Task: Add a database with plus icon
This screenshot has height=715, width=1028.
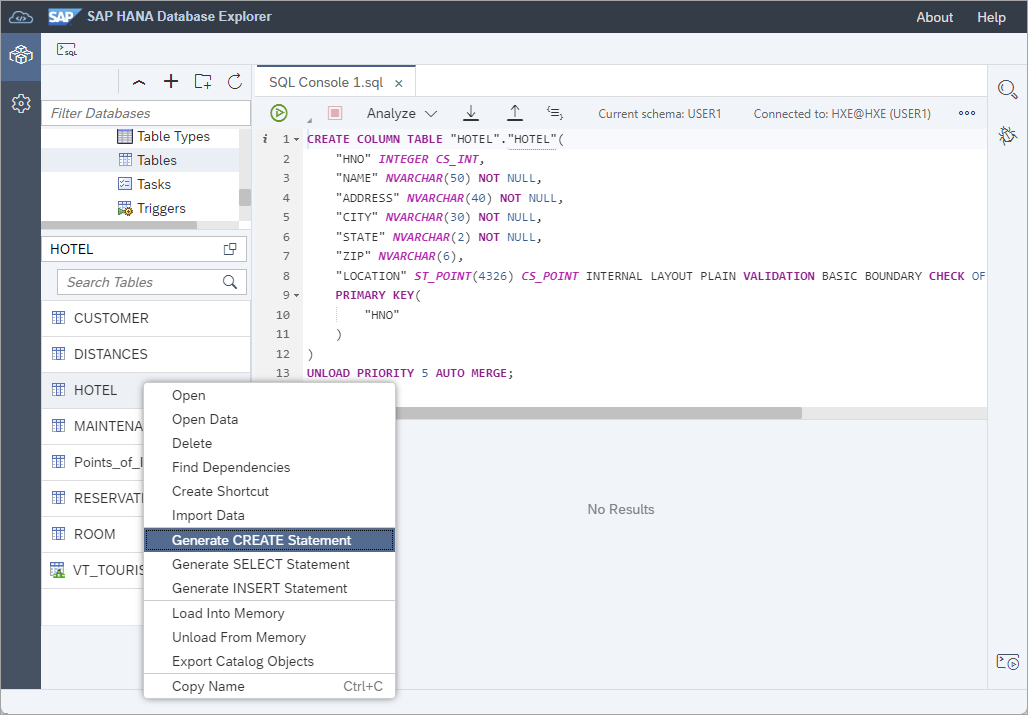Action: click(x=171, y=81)
